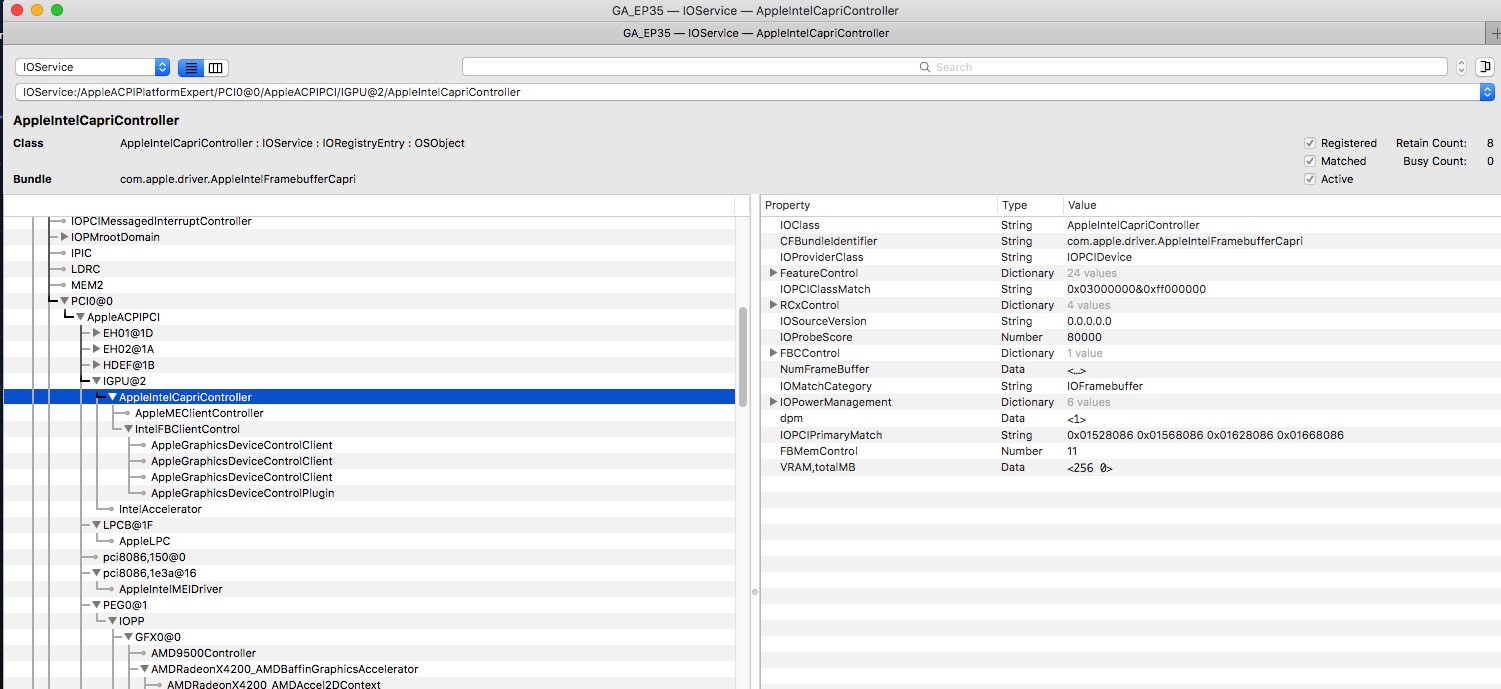
Task: Select the IOPCIClassMatch property row
Action: pos(1130,289)
